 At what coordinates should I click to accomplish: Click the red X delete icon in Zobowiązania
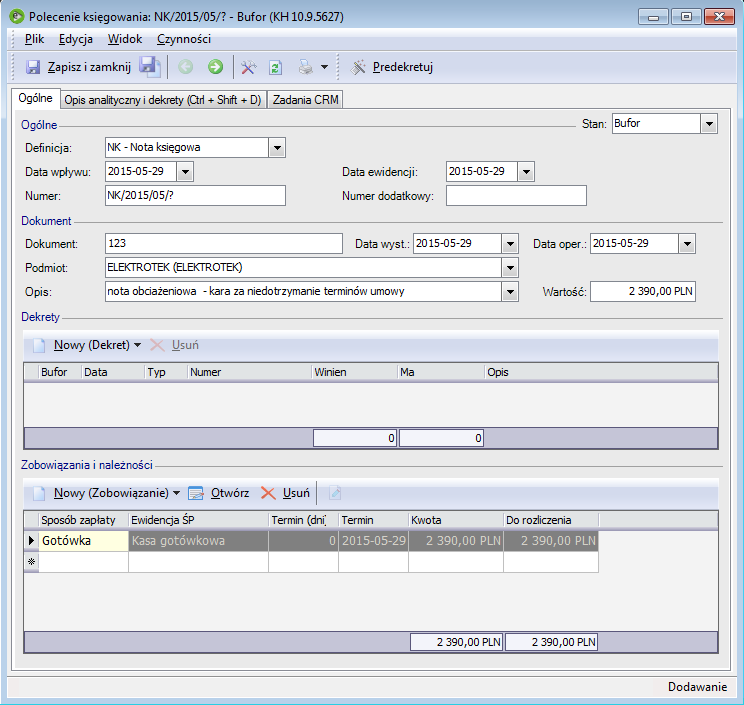[268, 493]
